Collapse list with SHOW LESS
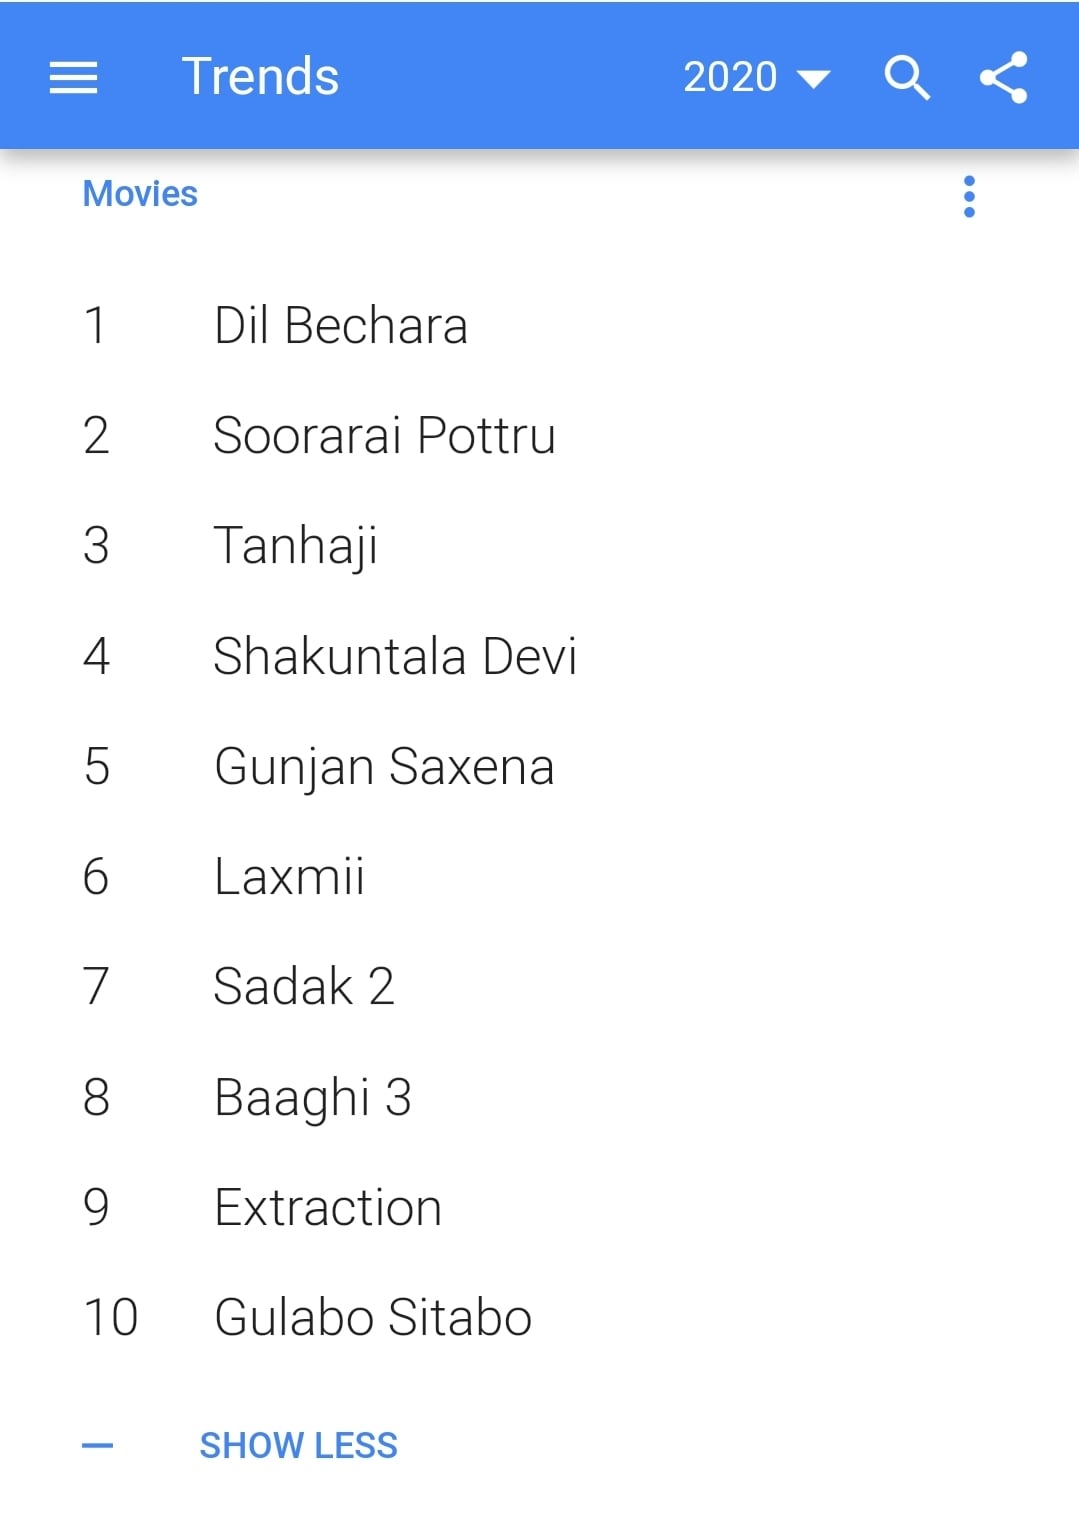The width and height of the screenshot is (1079, 1518). [298, 1445]
